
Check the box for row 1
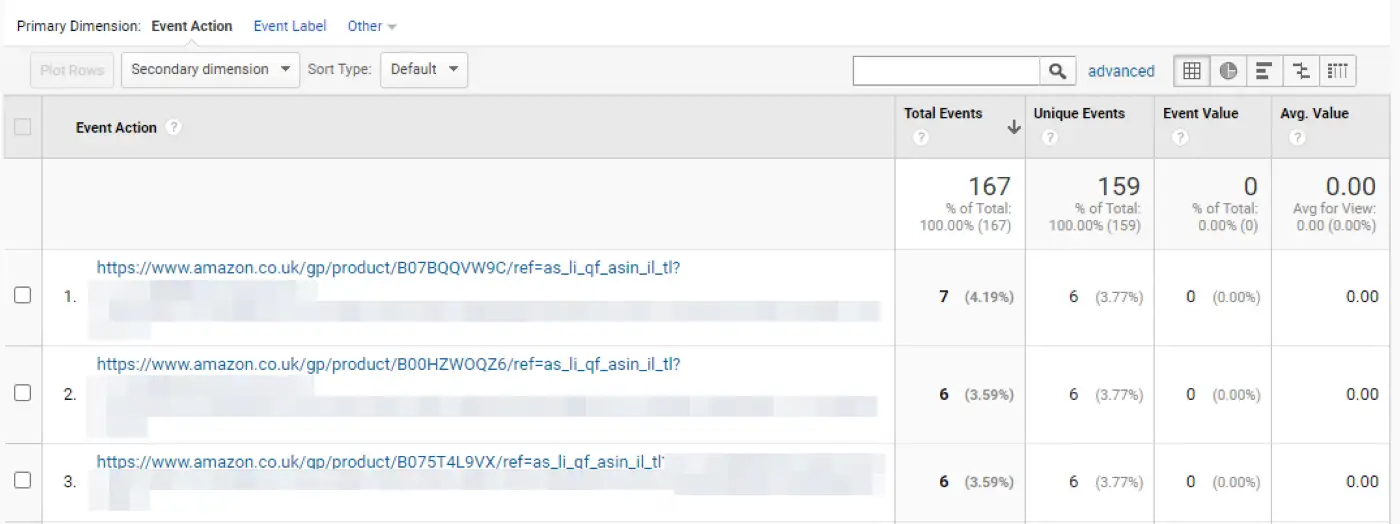[x=22, y=295]
